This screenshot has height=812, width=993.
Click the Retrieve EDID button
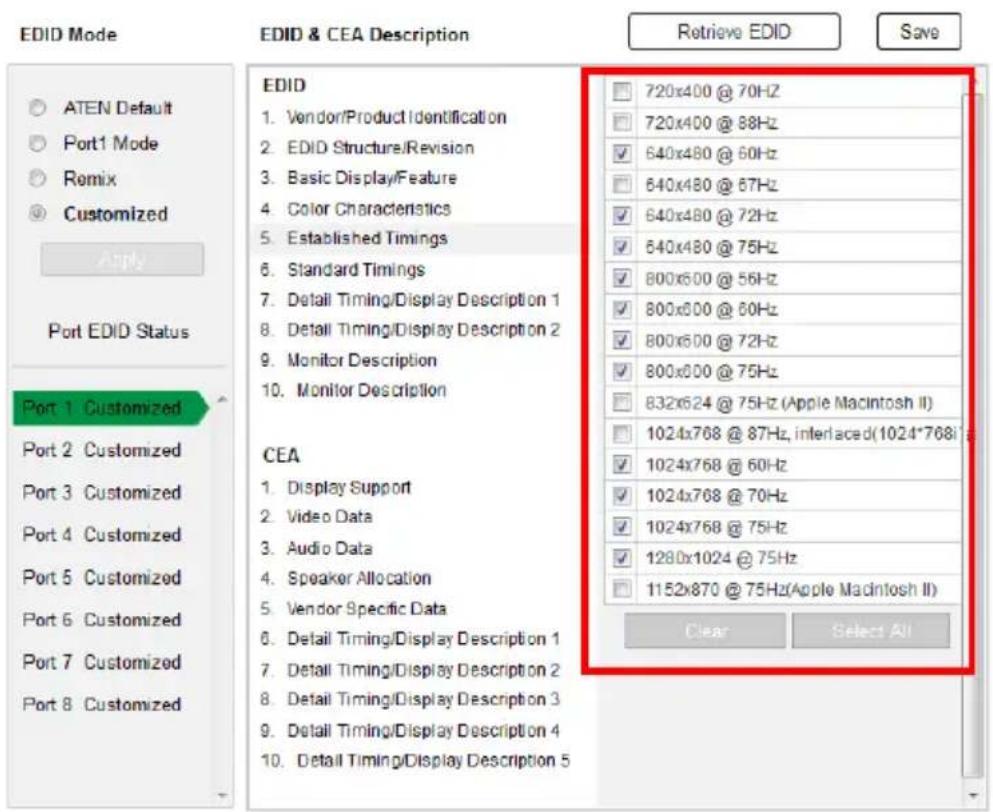pyautogui.click(x=734, y=32)
